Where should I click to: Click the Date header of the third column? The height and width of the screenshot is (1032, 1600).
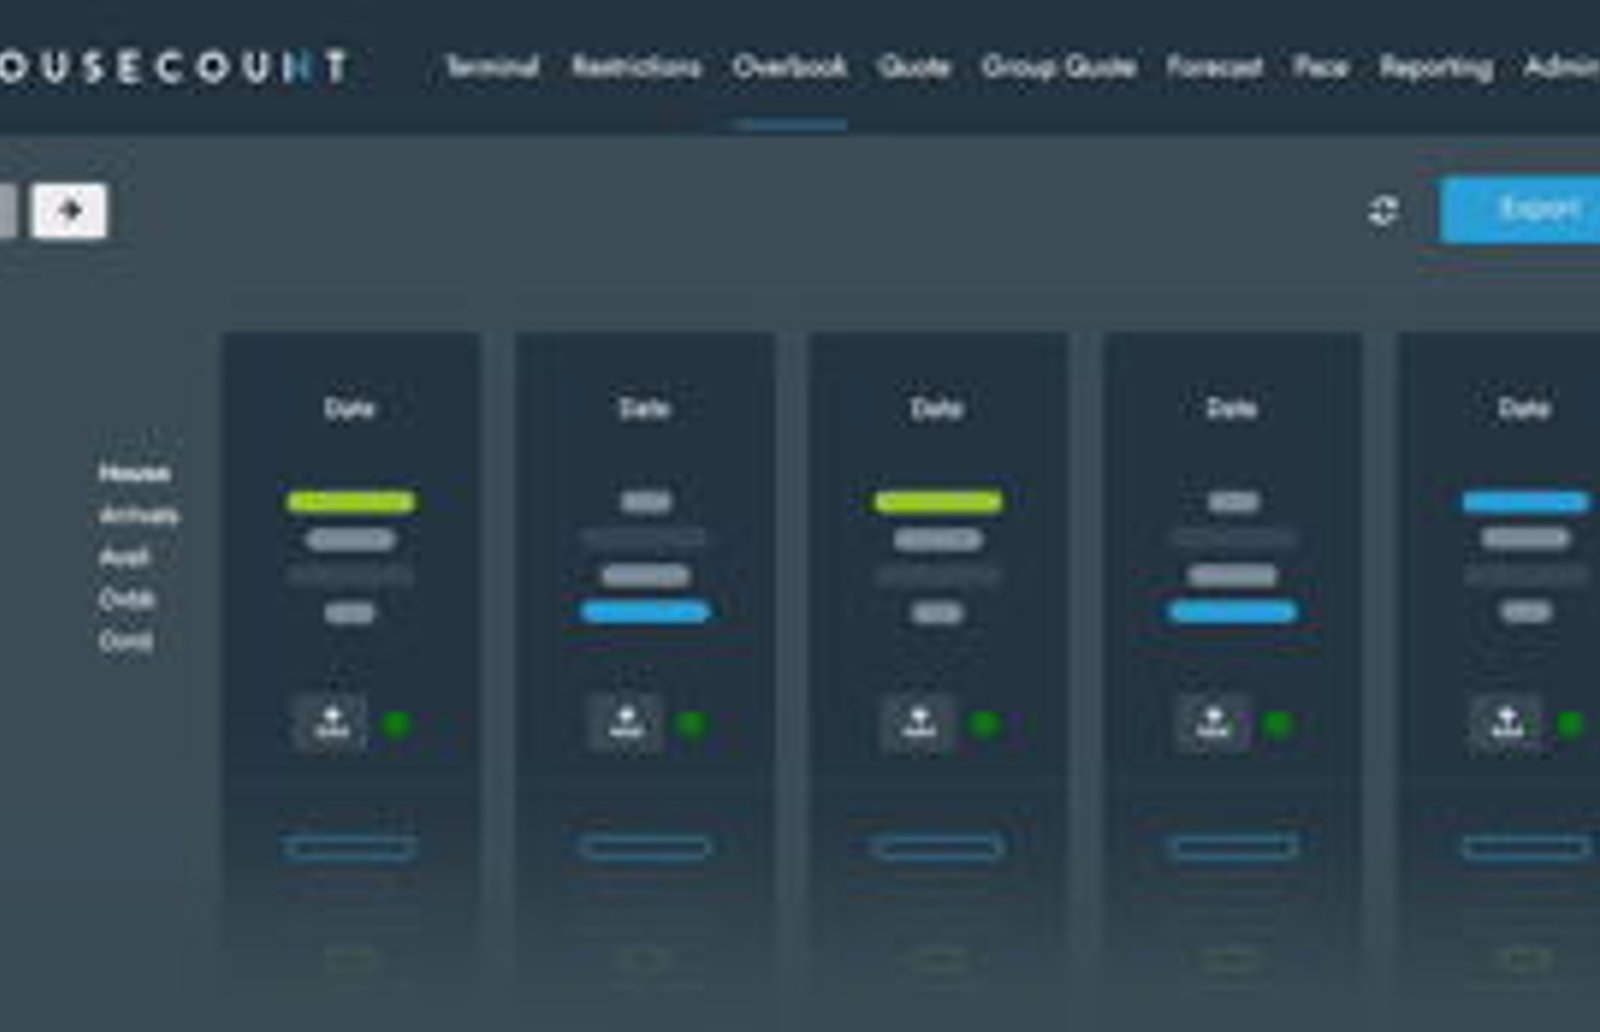(x=937, y=408)
